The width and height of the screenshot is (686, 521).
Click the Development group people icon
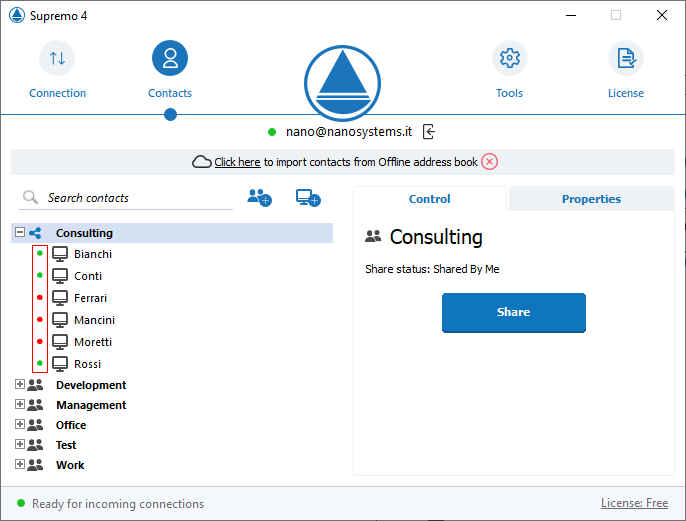tap(35, 385)
